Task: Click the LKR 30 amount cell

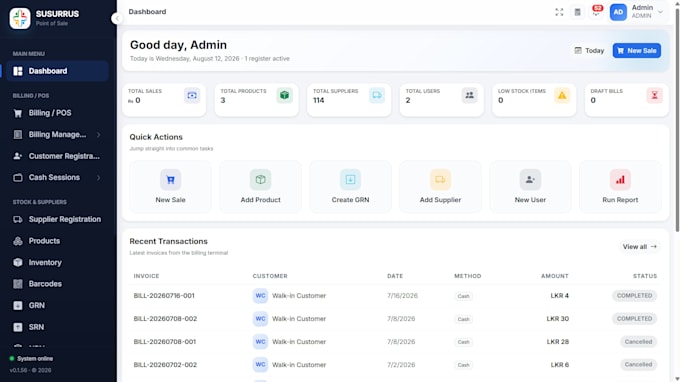Action: (x=557, y=319)
